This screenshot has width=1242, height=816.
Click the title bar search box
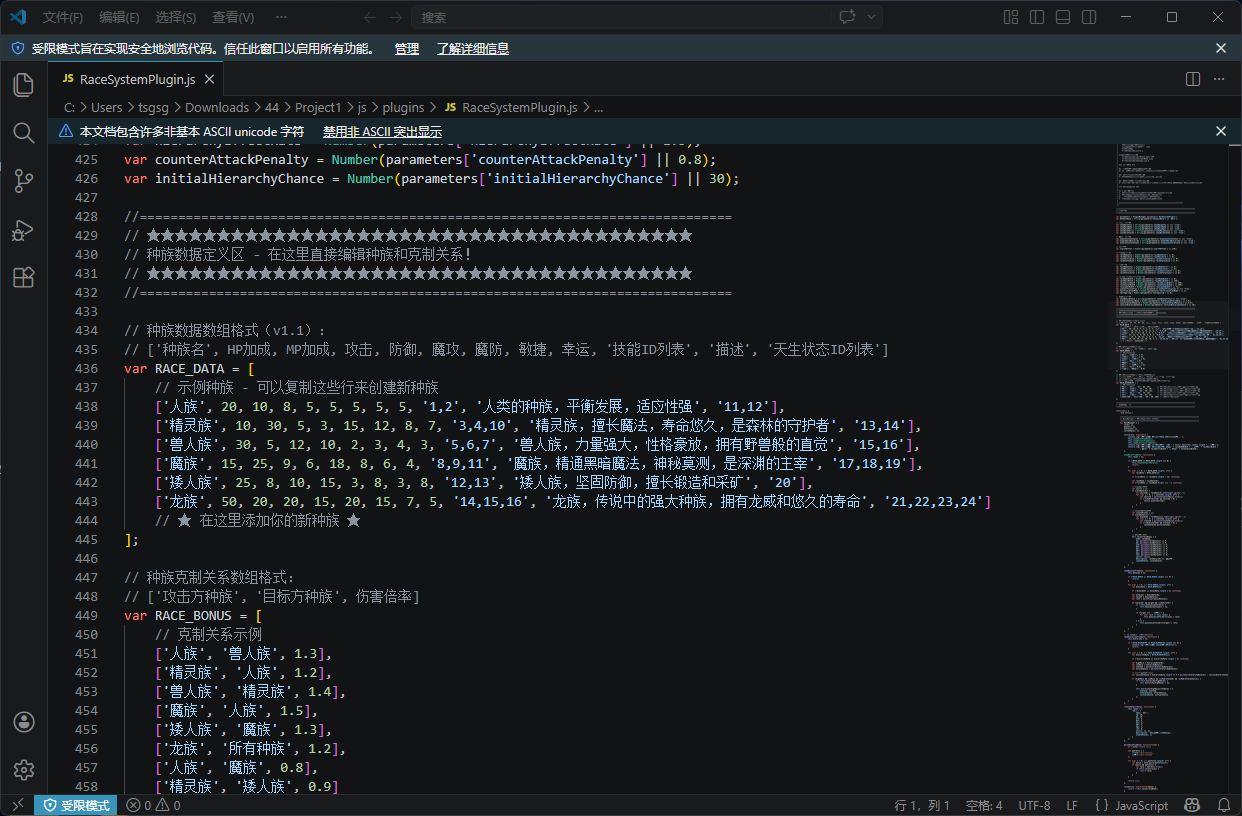(x=621, y=17)
